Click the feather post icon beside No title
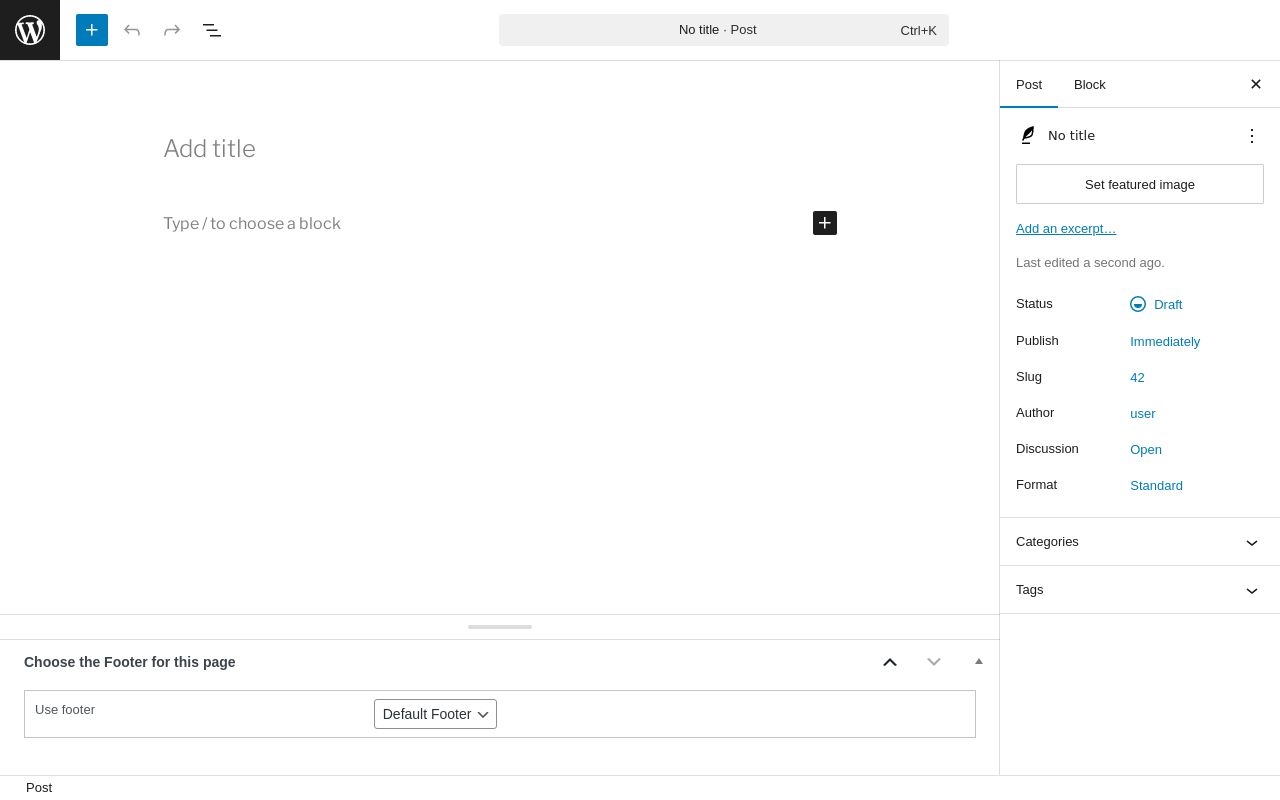Viewport: 1280px width, 800px height. pos(1028,135)
